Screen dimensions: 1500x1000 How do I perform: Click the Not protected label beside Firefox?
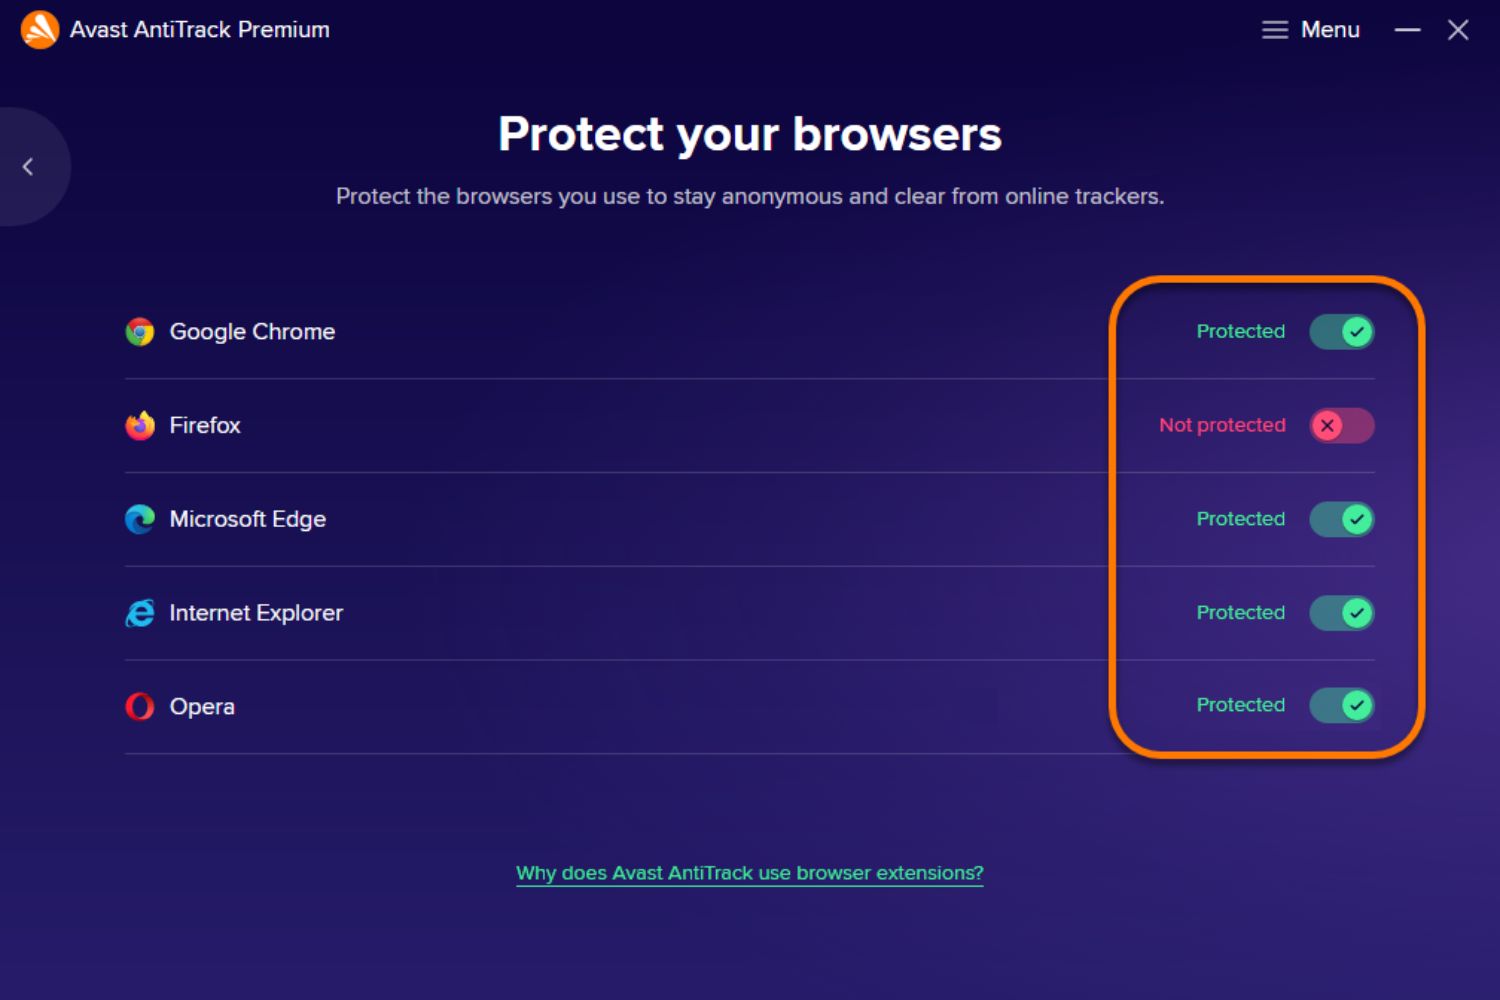1221,425
